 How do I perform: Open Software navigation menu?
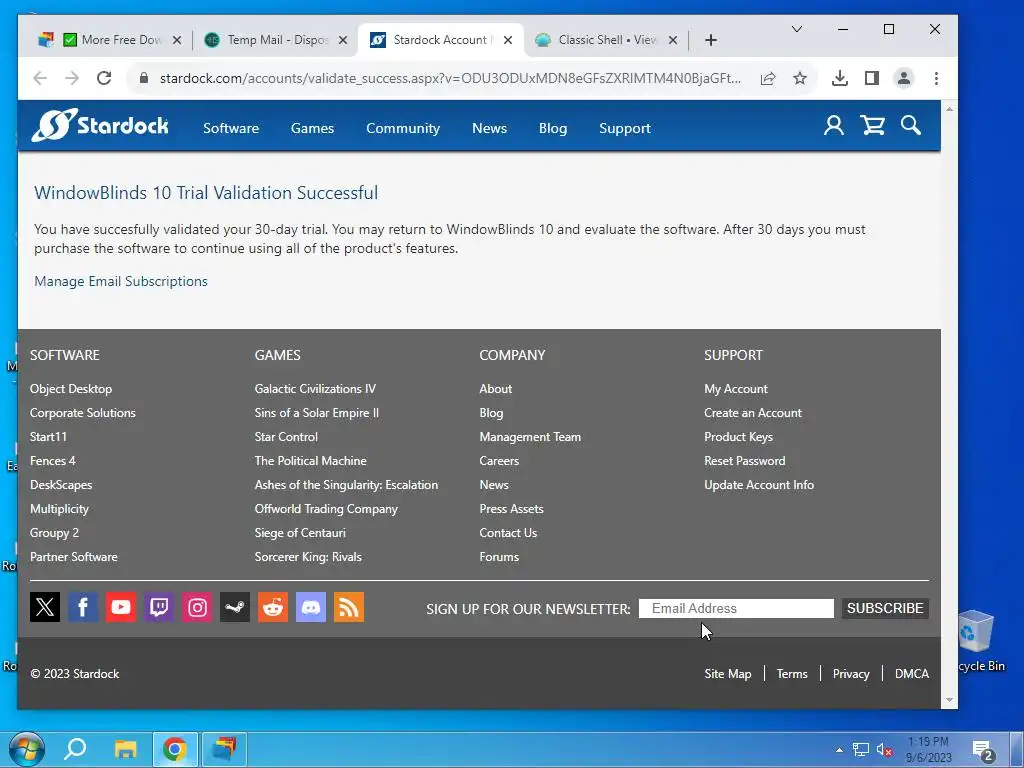point(231,128)
